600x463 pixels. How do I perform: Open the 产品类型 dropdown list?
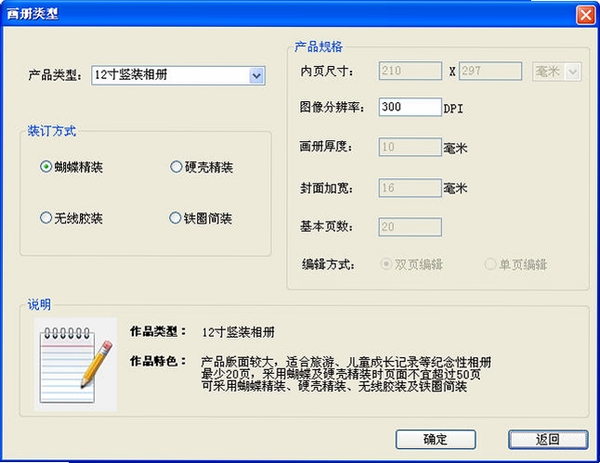[x=256, y=75]
